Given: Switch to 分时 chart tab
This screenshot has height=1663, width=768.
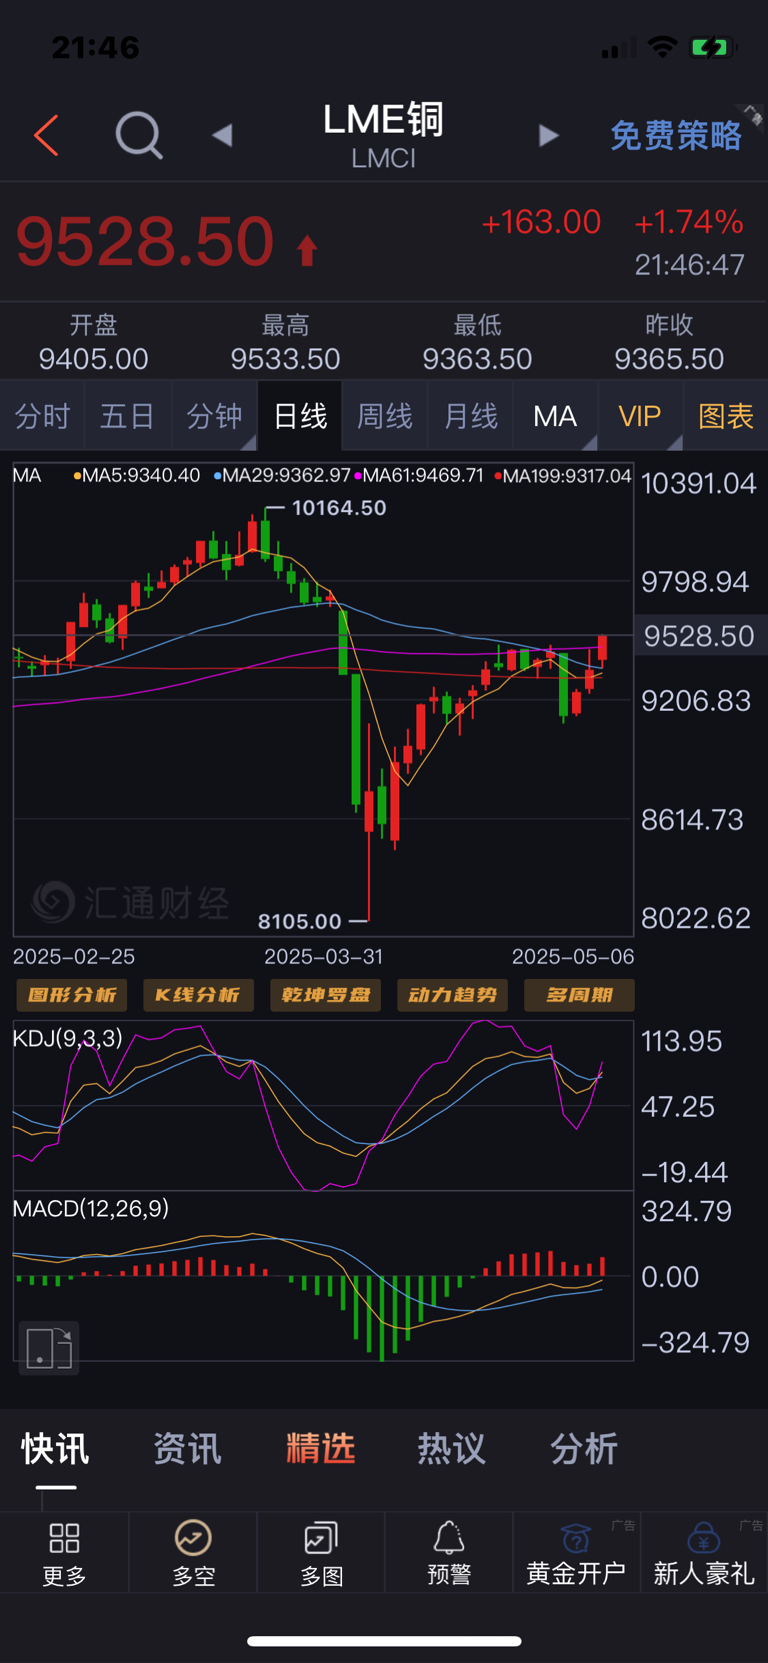Looking at the screenshot, I should point(42,416).
